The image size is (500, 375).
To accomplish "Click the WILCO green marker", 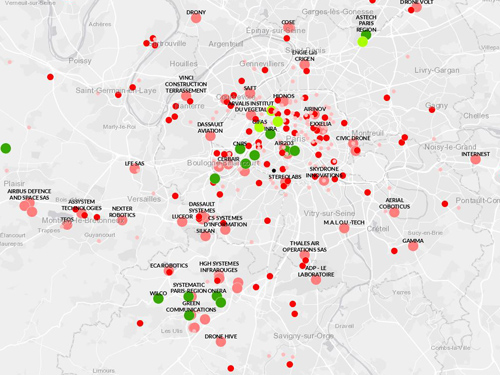I will pyautogui.click(x=158, y=298).
